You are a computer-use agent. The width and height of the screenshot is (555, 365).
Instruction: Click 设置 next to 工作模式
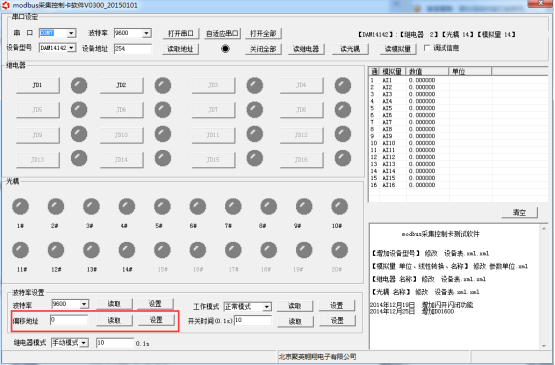pos(337,305)
